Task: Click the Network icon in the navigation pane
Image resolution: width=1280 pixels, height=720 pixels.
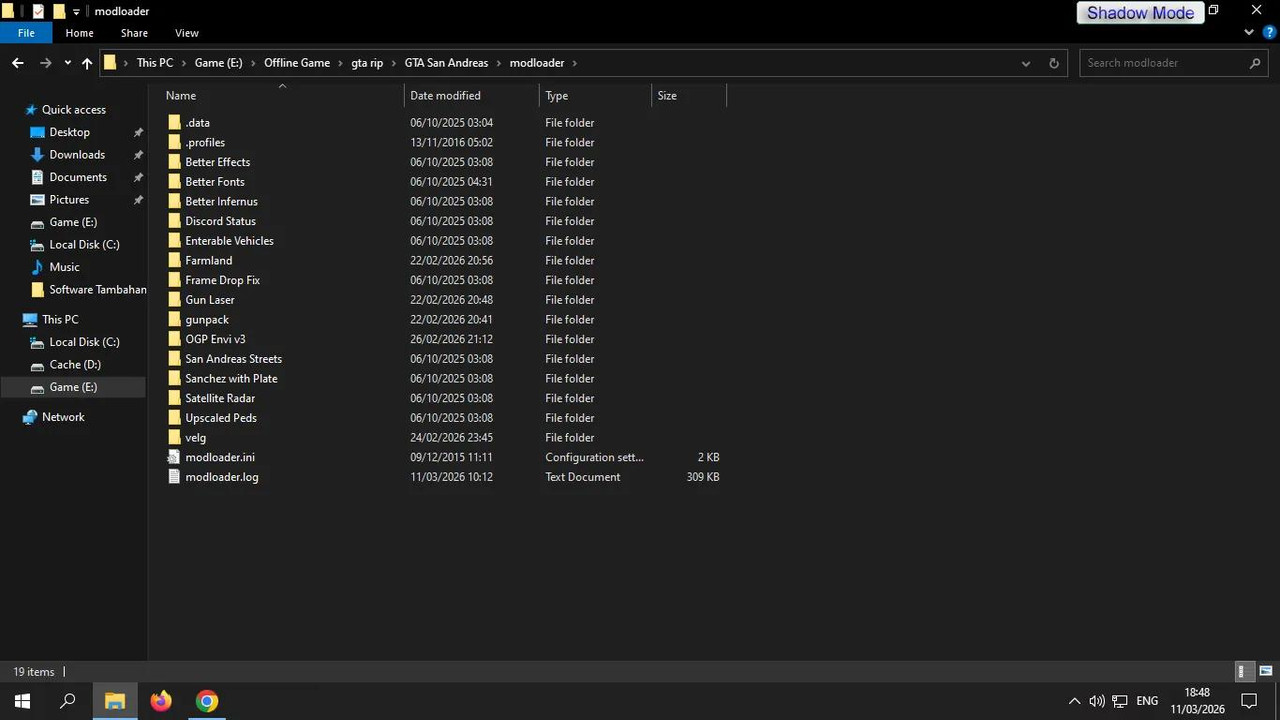Action: (x=30, y=417)
